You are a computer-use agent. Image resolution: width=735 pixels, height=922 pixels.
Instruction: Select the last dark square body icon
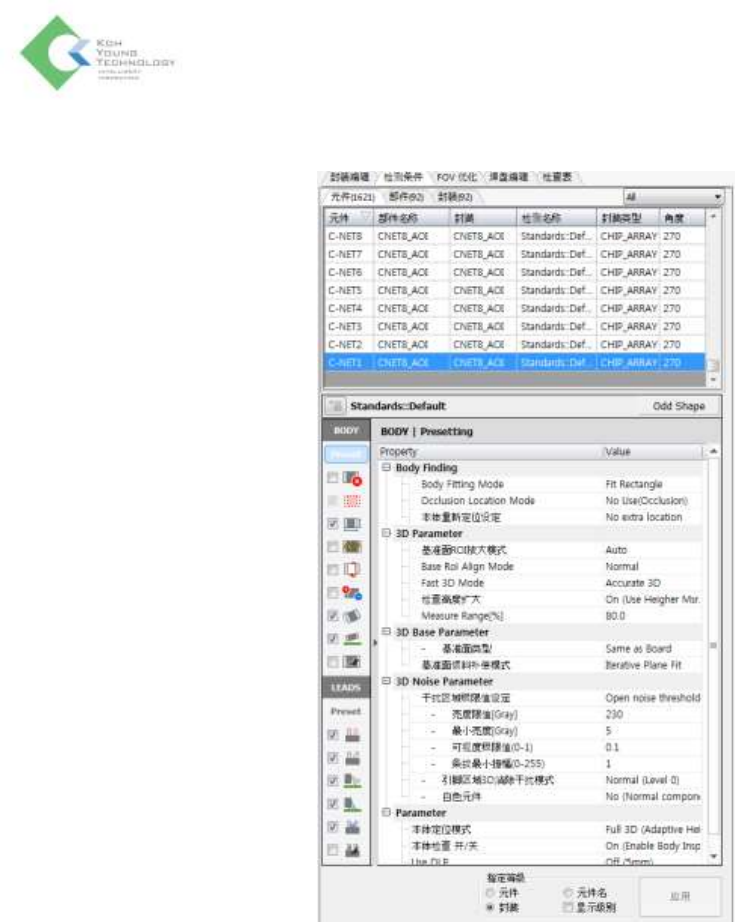pos(352,662)
